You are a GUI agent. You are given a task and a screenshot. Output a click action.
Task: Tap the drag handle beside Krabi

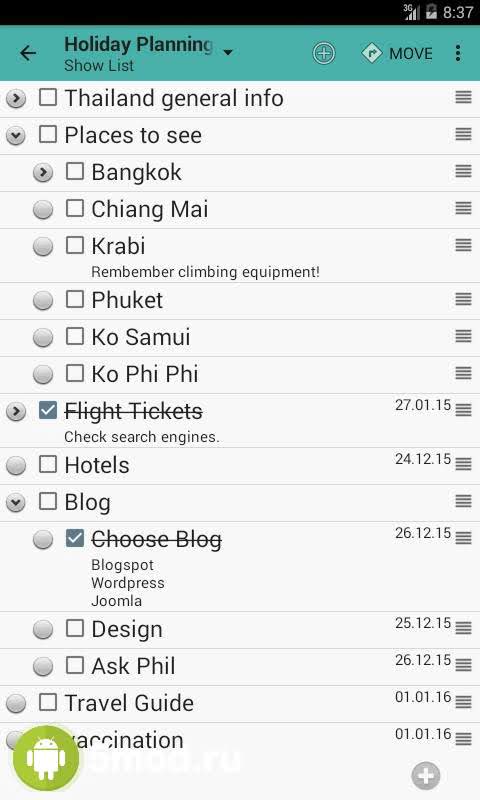[463, 245]
